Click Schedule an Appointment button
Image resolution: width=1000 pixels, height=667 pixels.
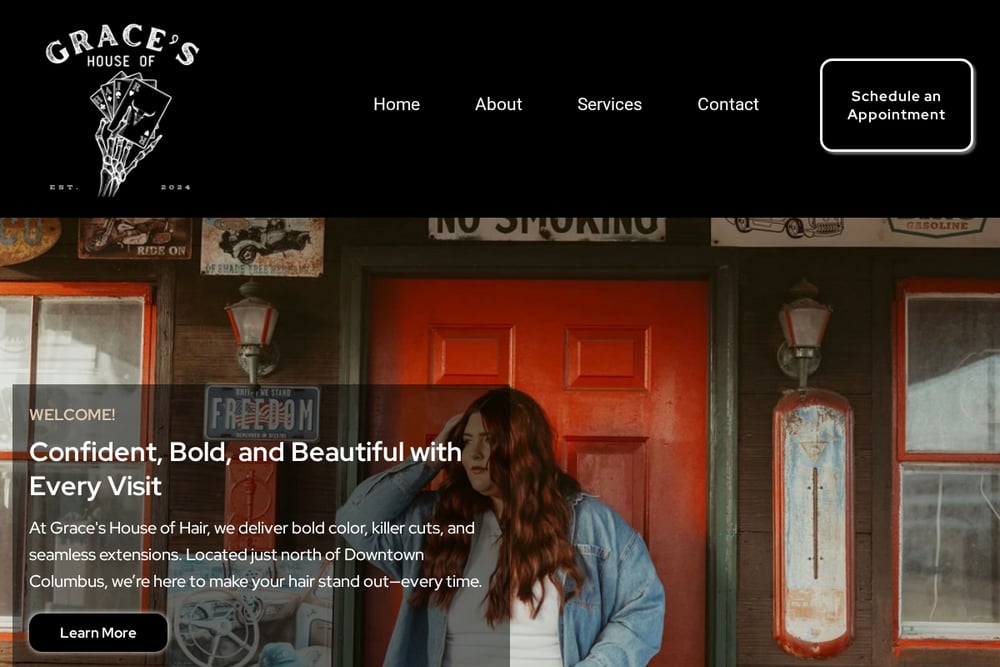pos(897,105)
